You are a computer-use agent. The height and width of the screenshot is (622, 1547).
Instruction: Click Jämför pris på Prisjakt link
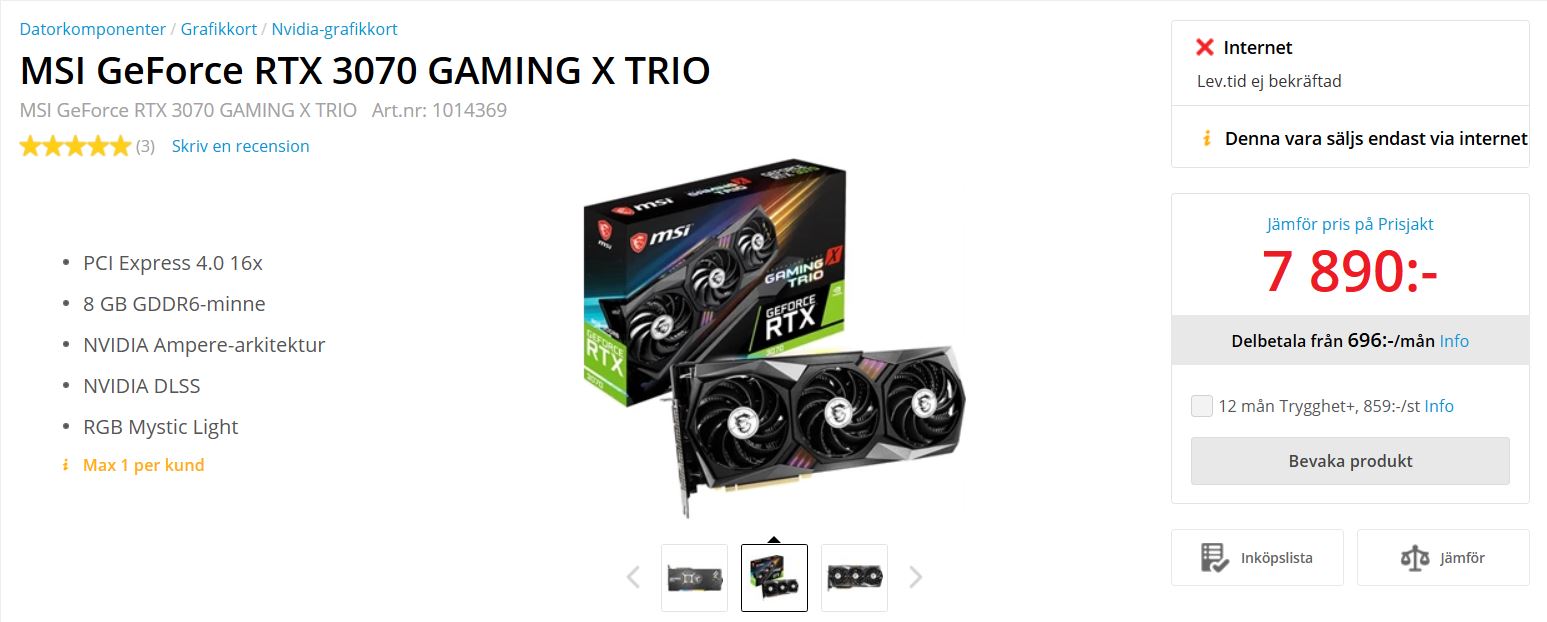[1350, 224]
